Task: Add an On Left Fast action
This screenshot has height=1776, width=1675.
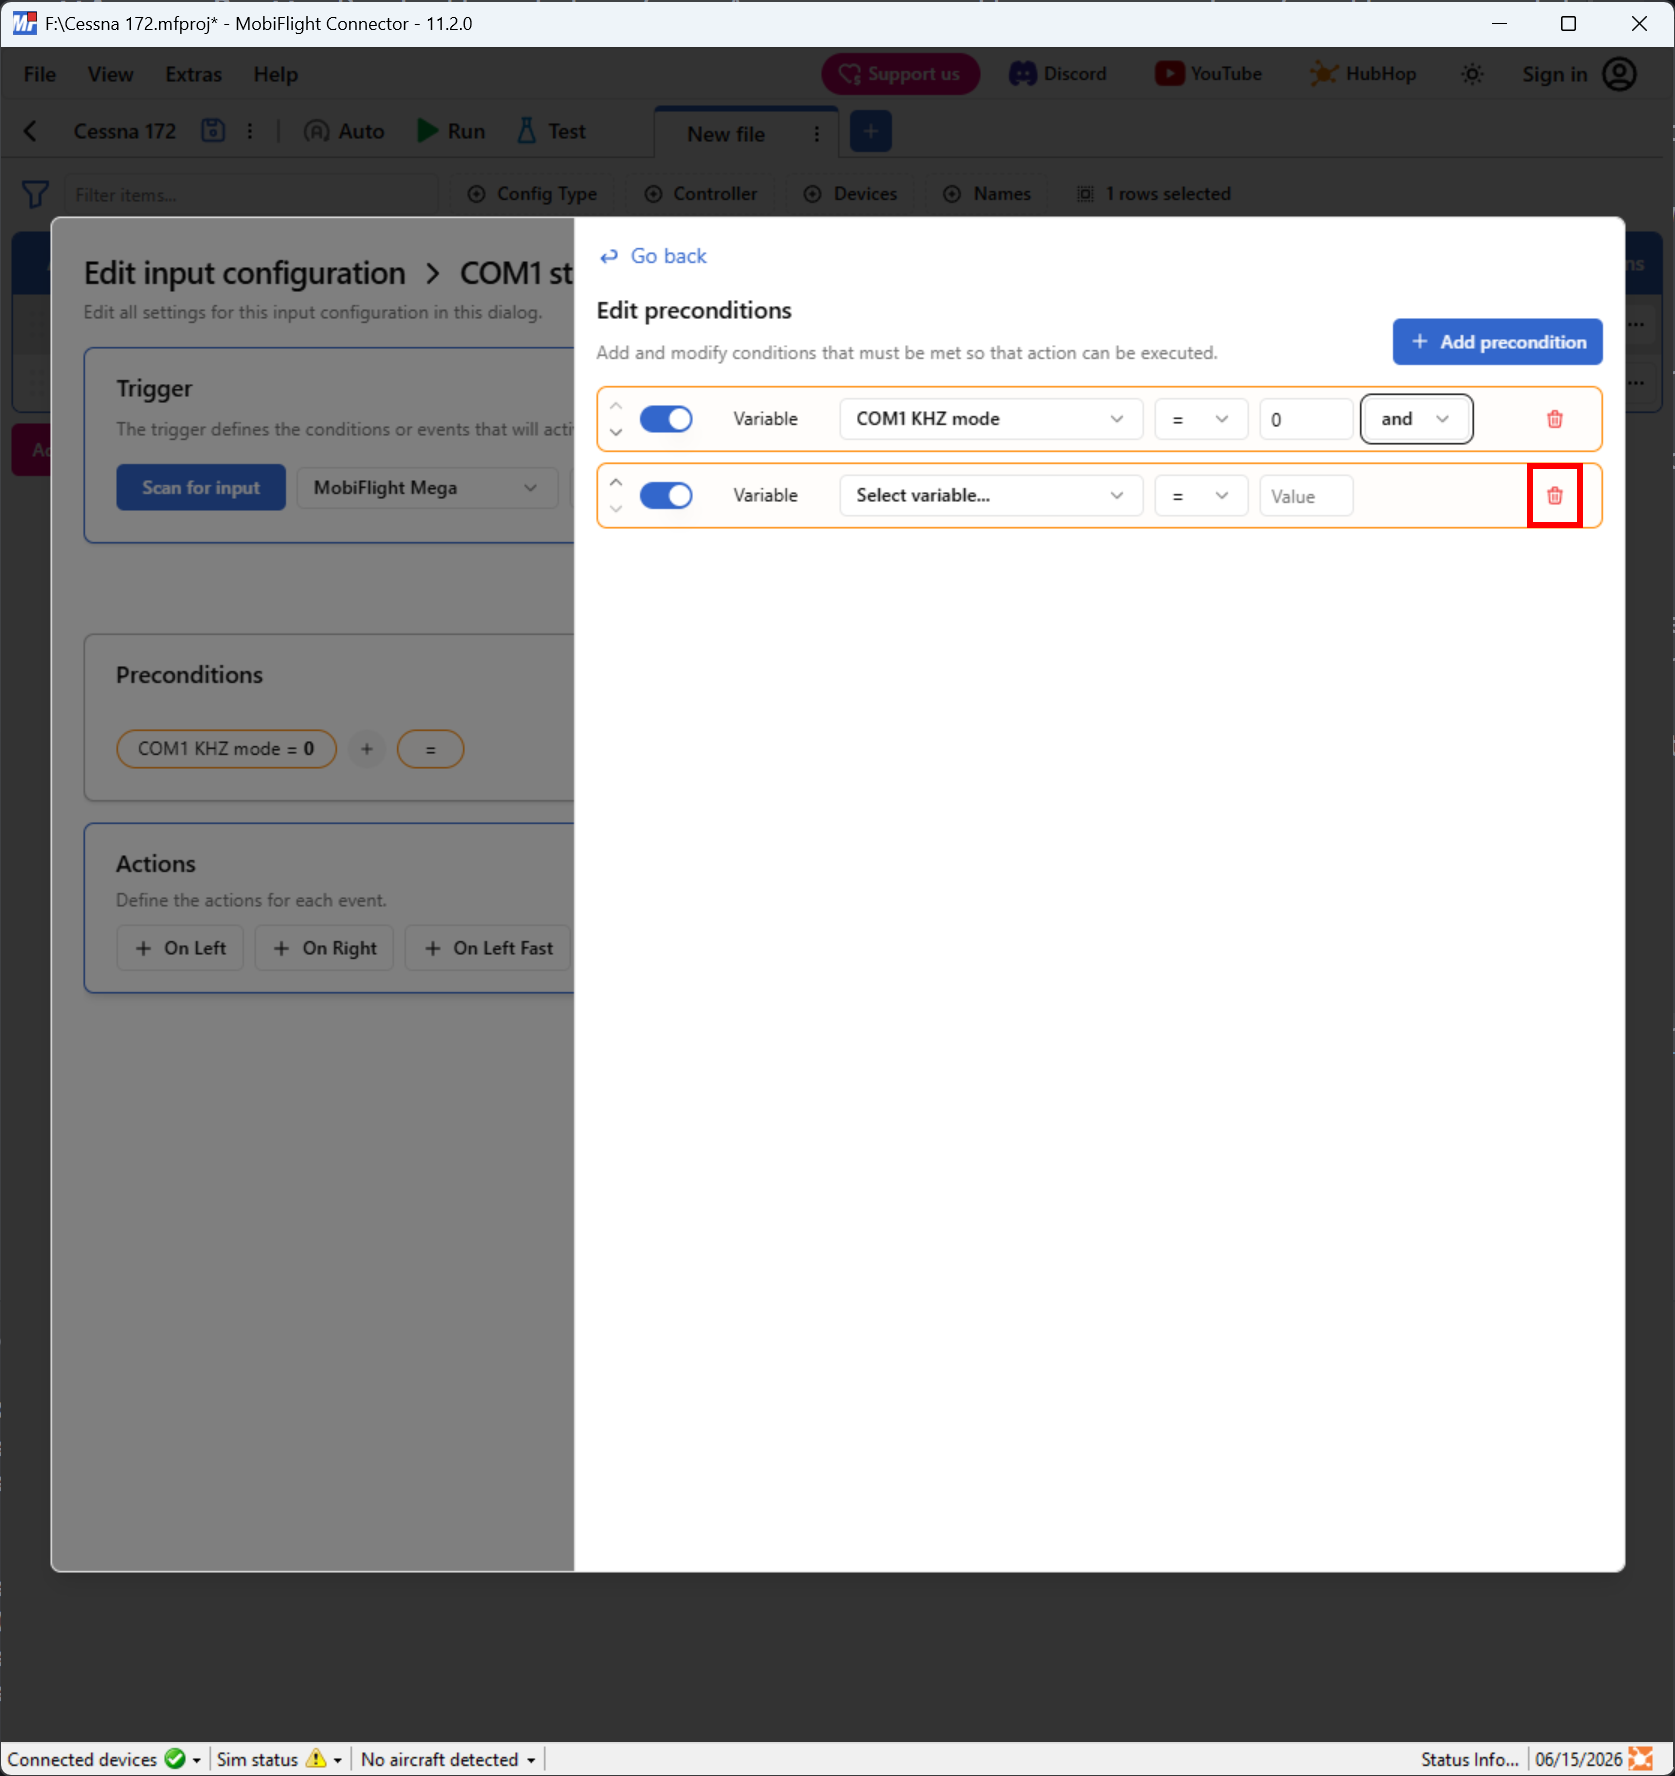Action: pos(489,948)
